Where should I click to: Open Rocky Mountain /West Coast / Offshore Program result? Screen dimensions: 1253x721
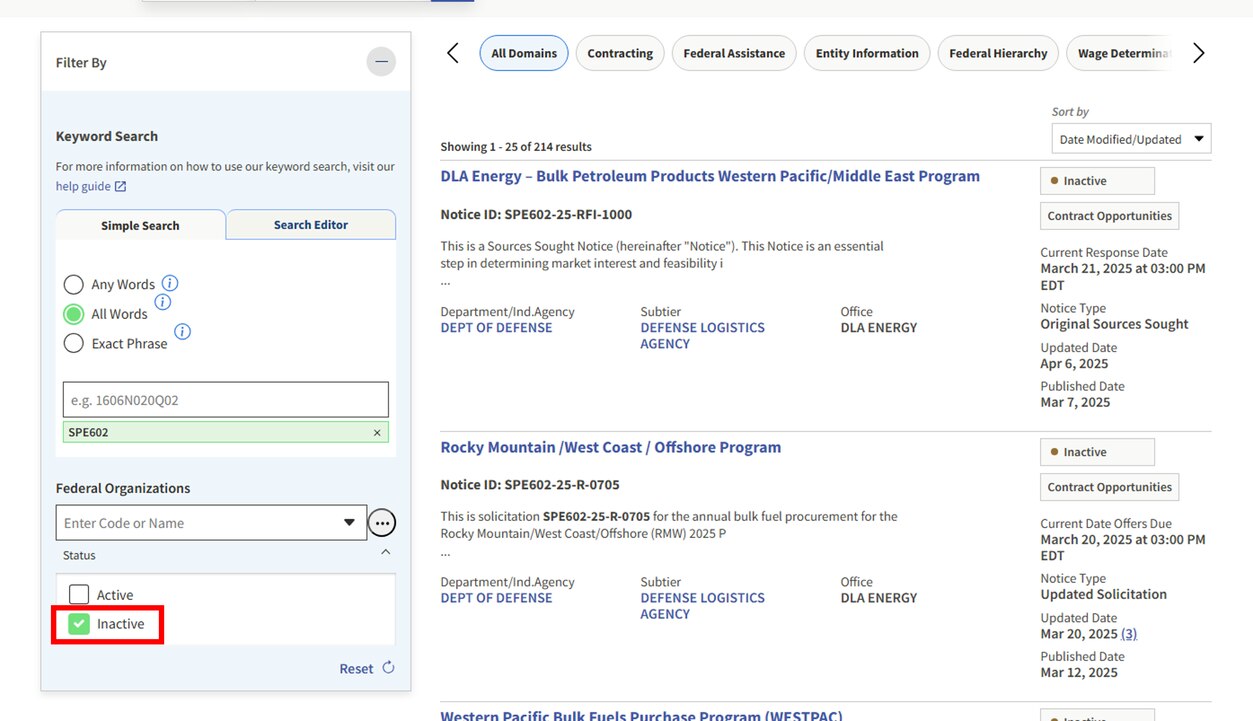(610, 447)
